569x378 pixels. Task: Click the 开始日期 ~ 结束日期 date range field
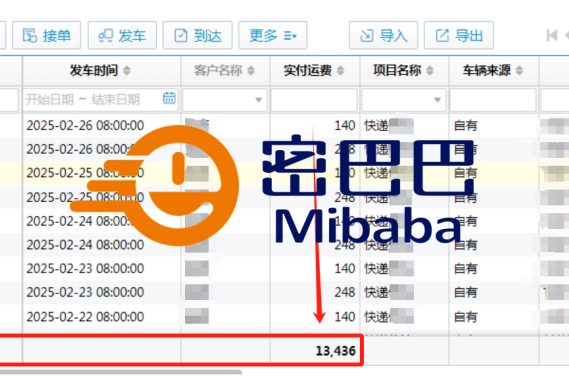click(101, 99)
